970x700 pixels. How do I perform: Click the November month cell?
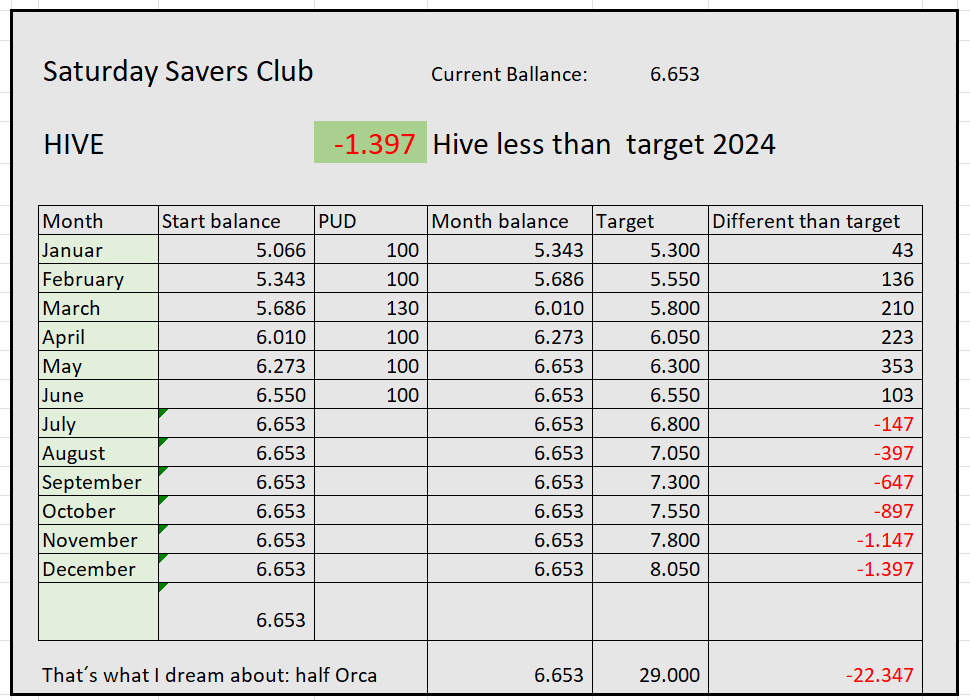98,540
